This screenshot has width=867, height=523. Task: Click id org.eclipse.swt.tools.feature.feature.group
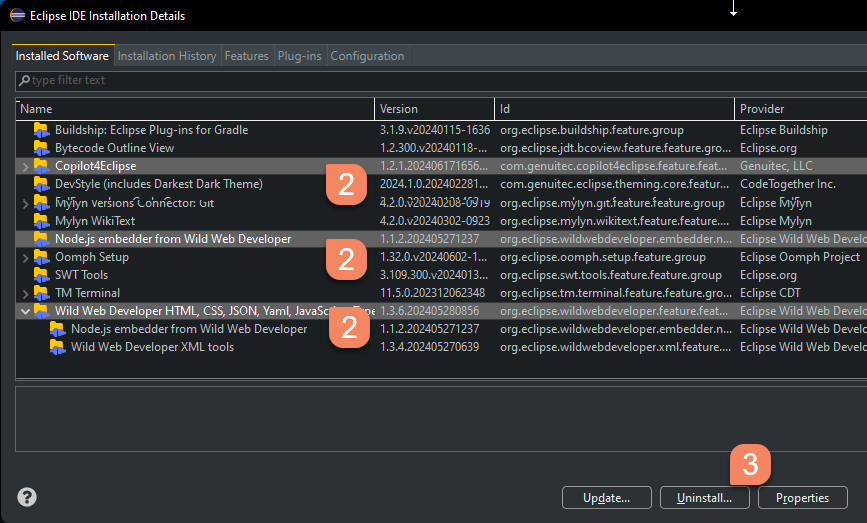click(x=611, y=275)
